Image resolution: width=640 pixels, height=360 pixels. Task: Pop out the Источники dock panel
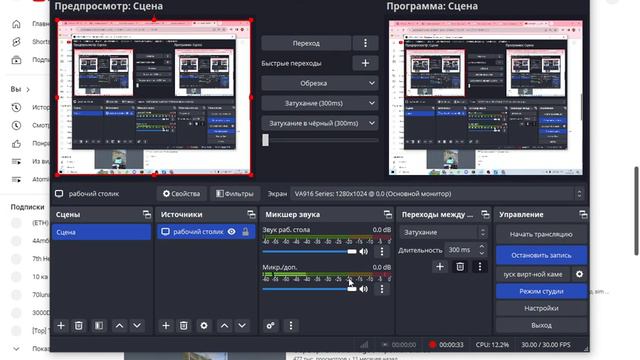251,214
